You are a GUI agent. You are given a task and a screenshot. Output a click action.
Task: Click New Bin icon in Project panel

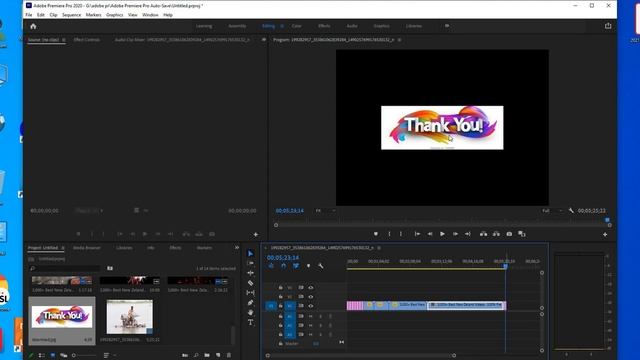pos(207,355)
